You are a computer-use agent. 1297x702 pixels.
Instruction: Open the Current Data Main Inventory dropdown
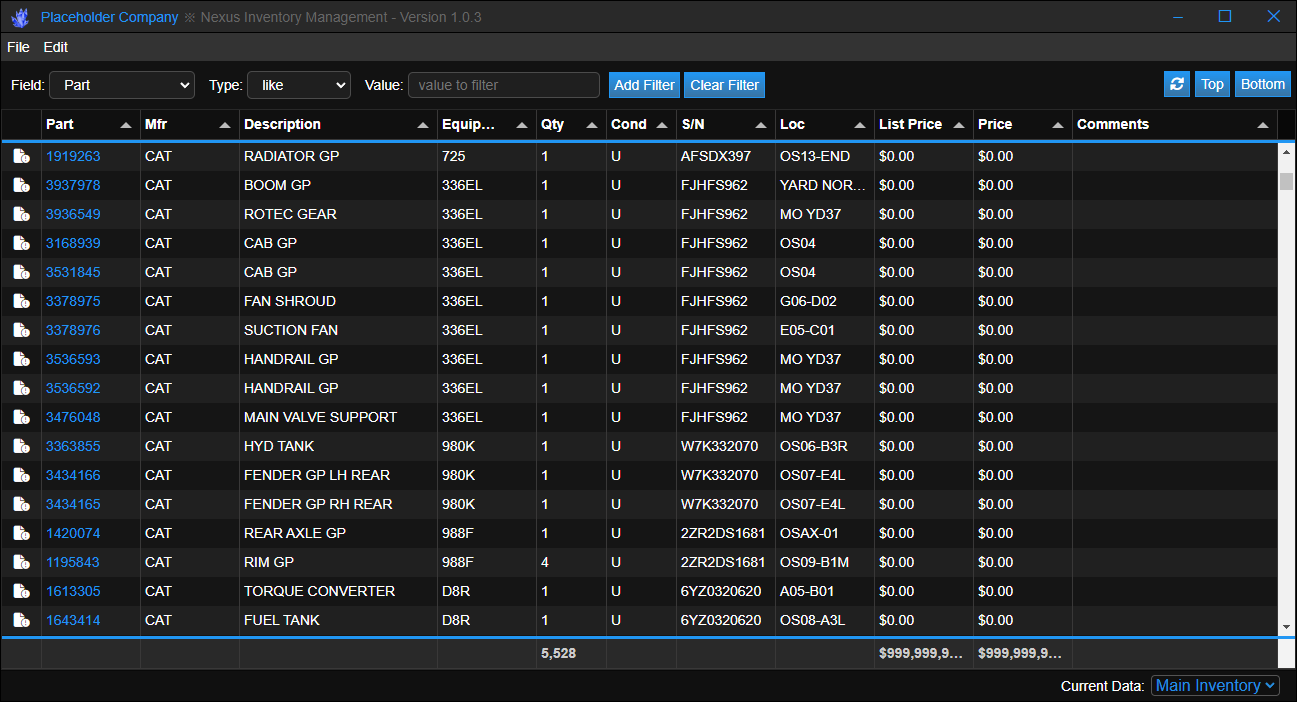click(1215, 686)
